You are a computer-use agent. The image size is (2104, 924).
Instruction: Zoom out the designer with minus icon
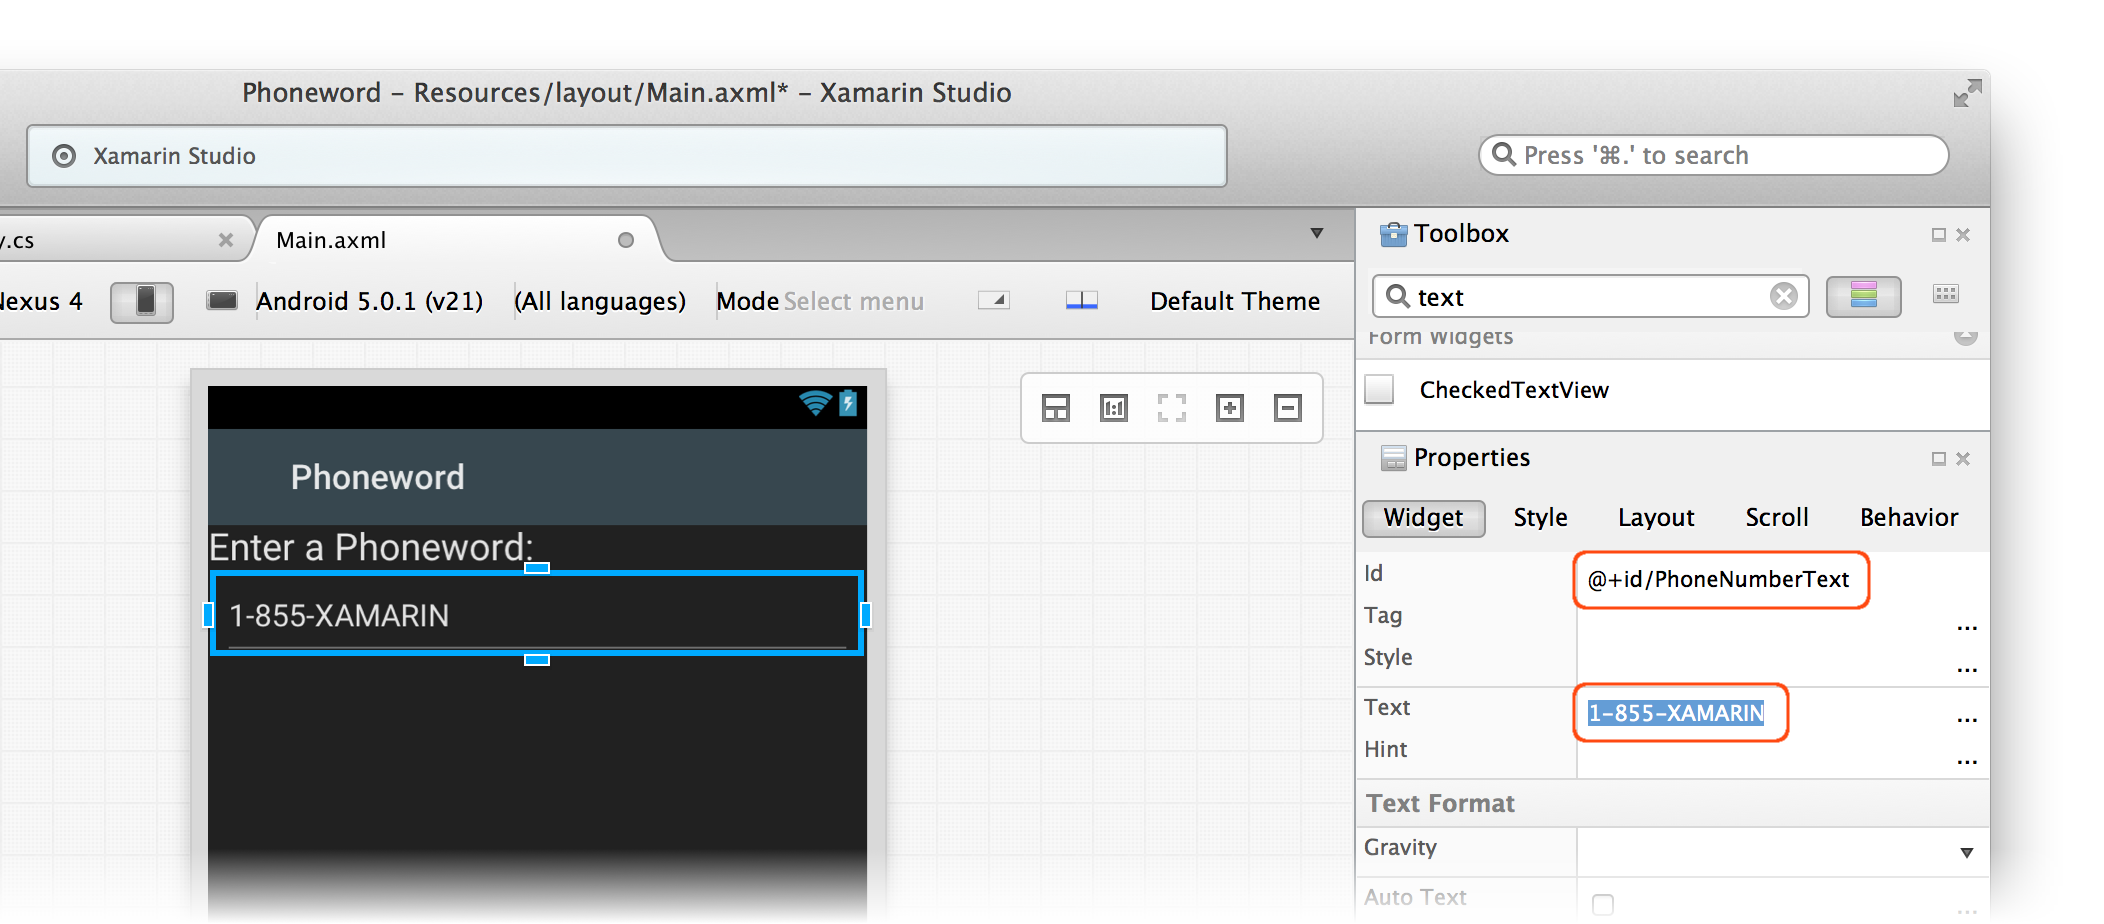(1287, 408)
